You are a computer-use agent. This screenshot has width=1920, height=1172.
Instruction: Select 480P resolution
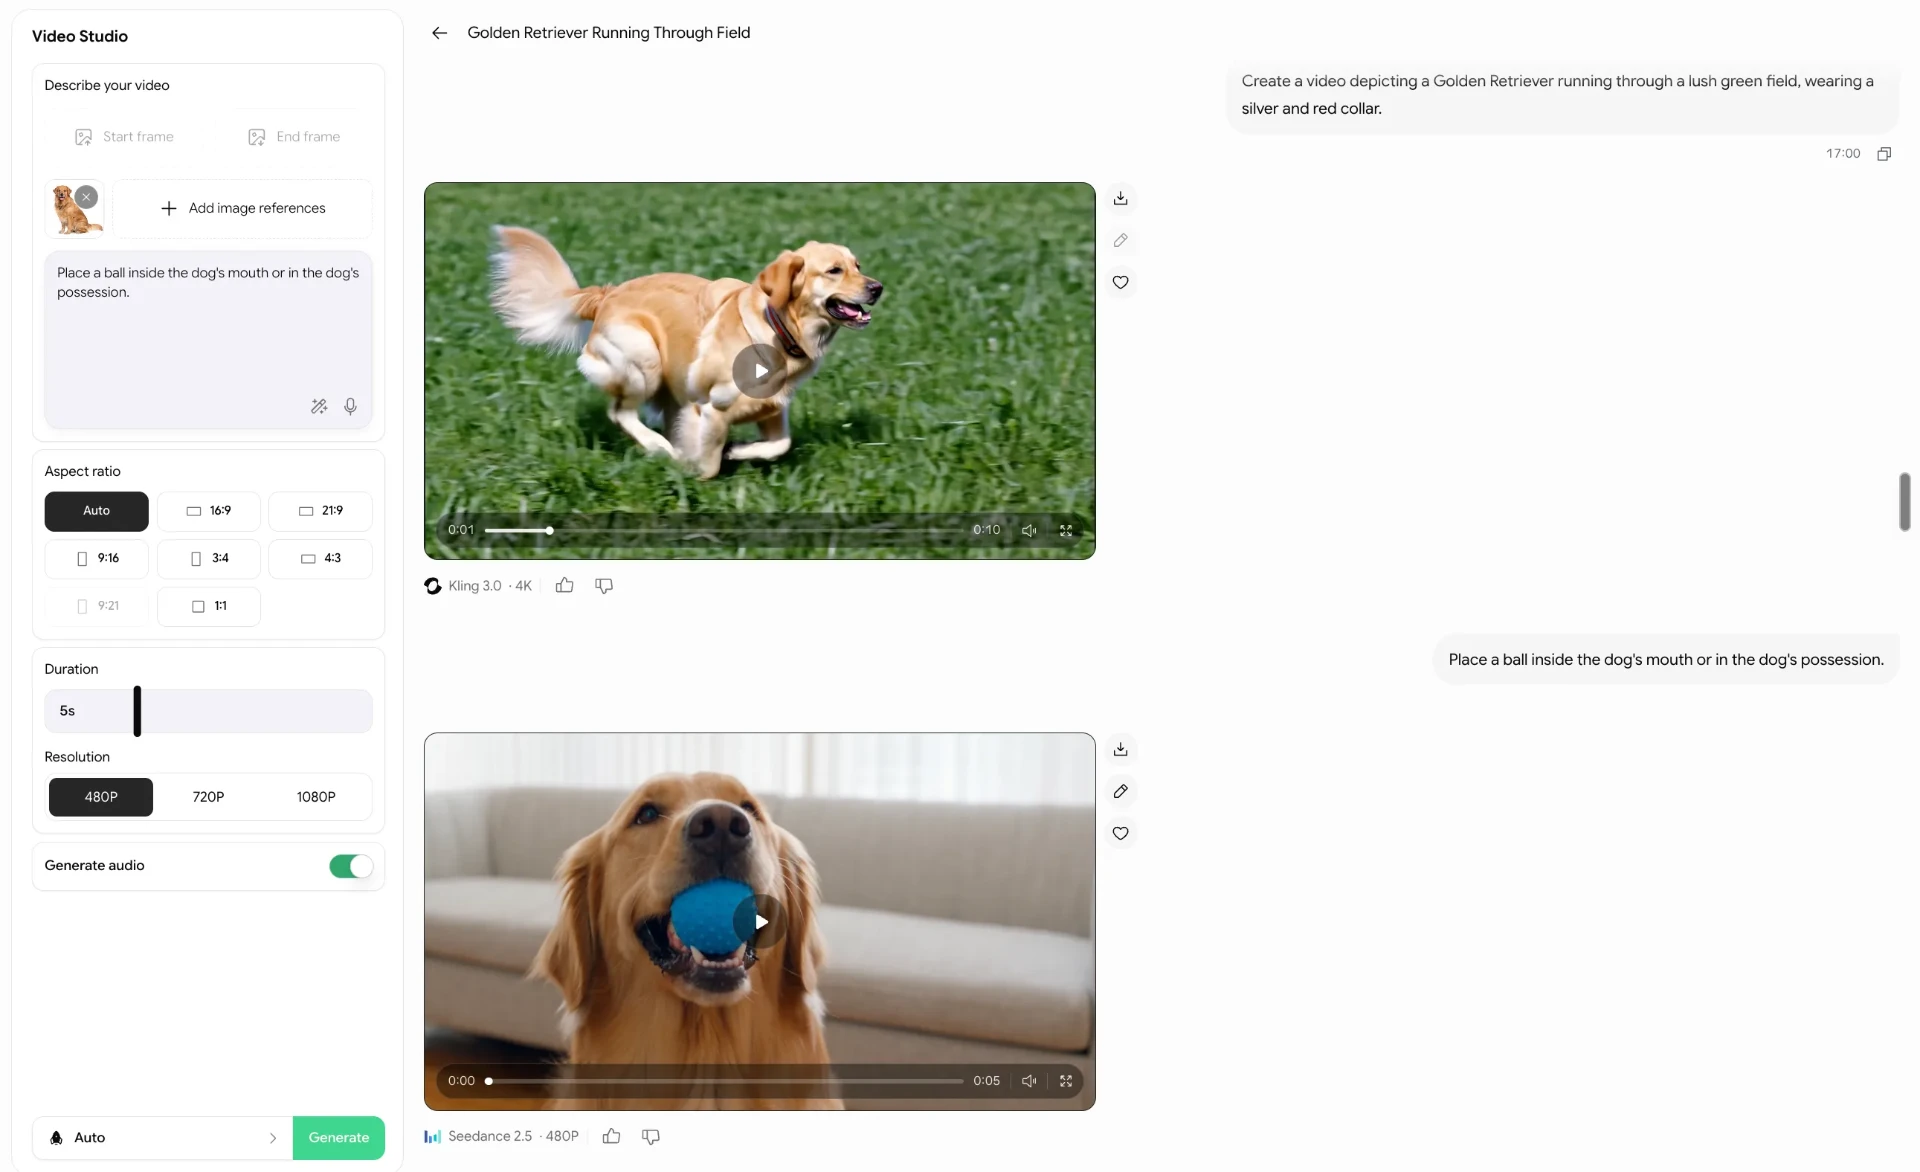pos(101,797)
